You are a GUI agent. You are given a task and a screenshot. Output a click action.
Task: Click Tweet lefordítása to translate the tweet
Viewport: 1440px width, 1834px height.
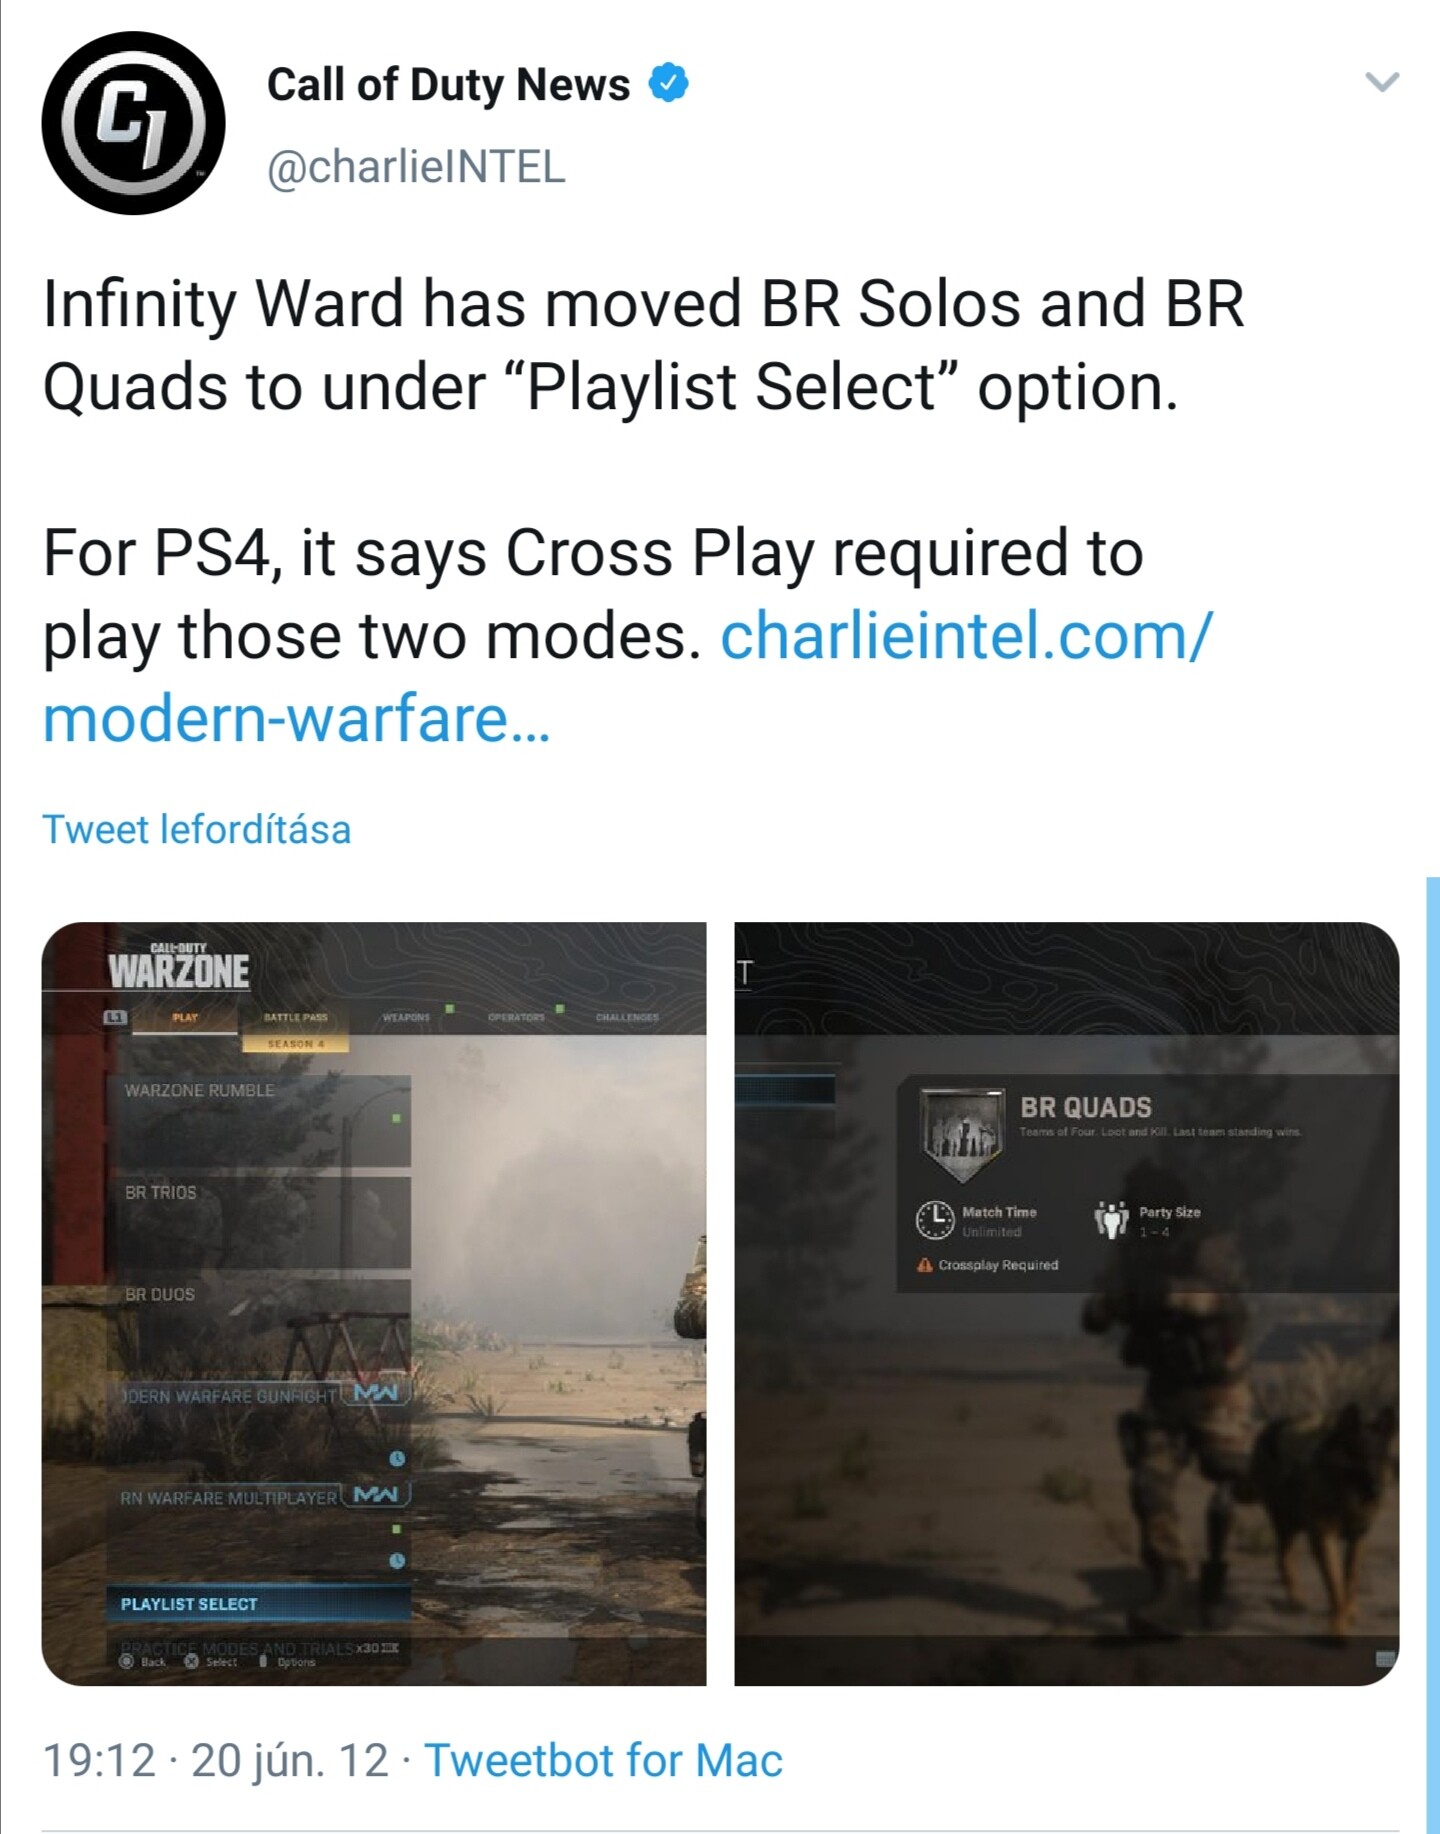197,829
